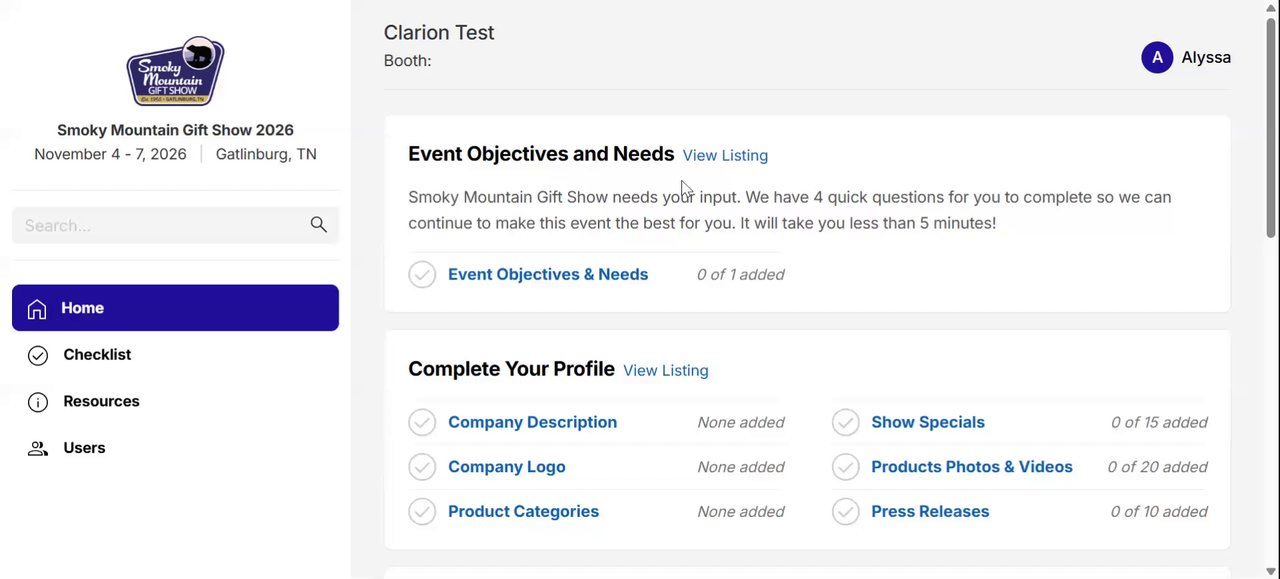The height and width of the screenshot is (579, 1280).
Task: Open the Smoky Mountain Gift Show logo
Action: 175,71
